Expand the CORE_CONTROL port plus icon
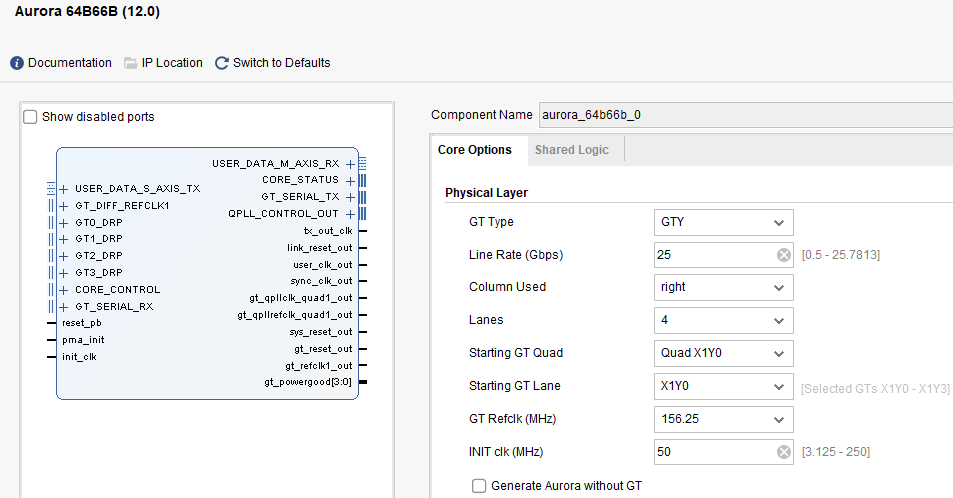 pyautogui.click(x=63, y=291)
